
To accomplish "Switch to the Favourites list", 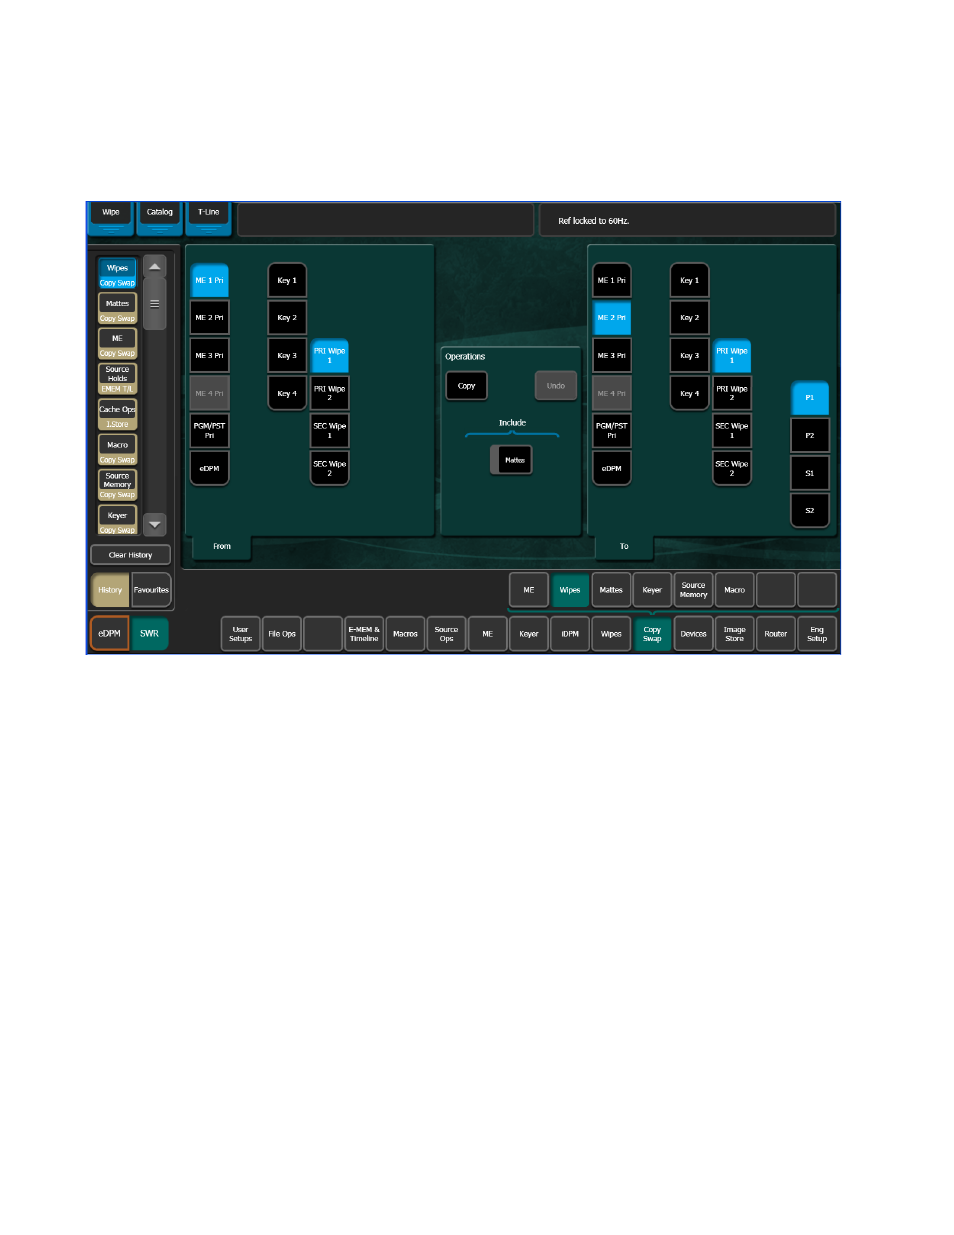I will (x=151, y=590).
